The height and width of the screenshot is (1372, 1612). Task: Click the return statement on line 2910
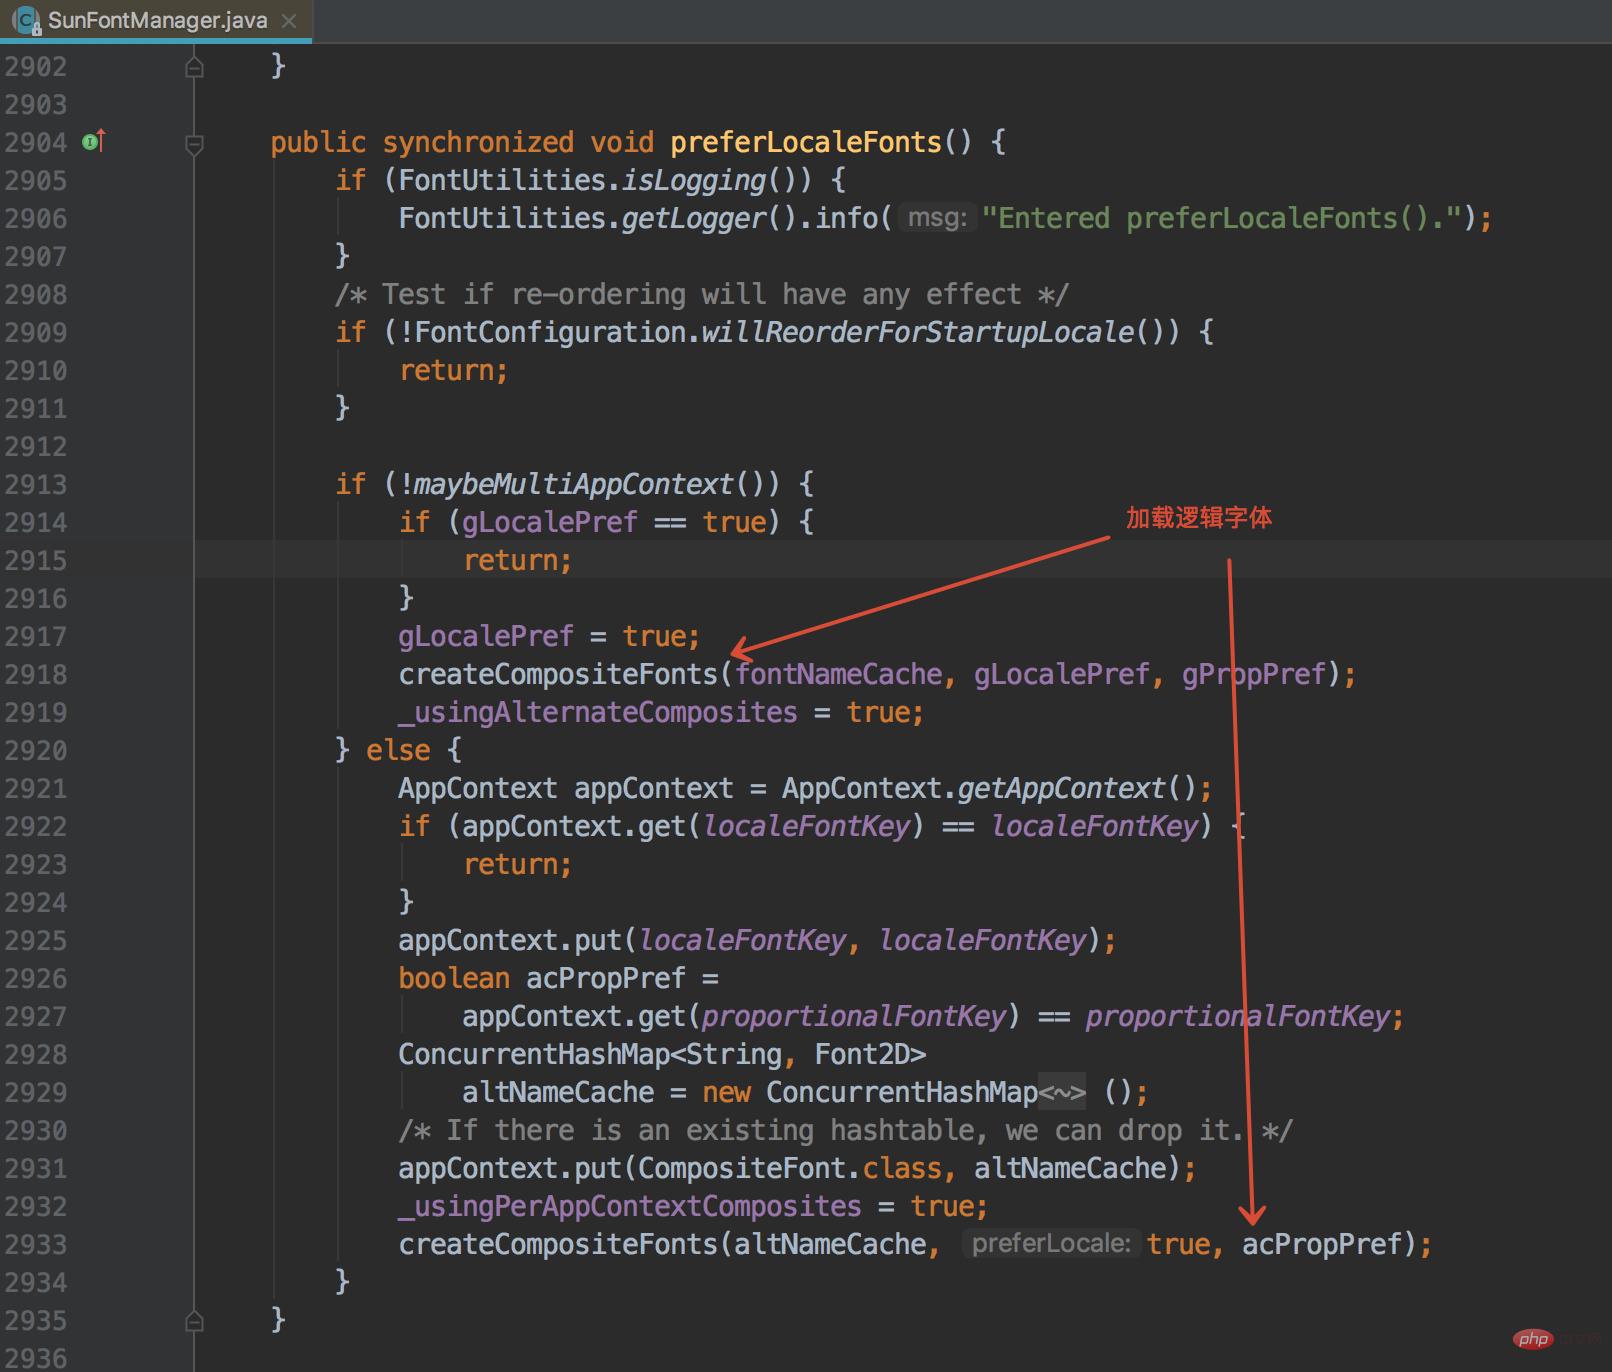454,370
